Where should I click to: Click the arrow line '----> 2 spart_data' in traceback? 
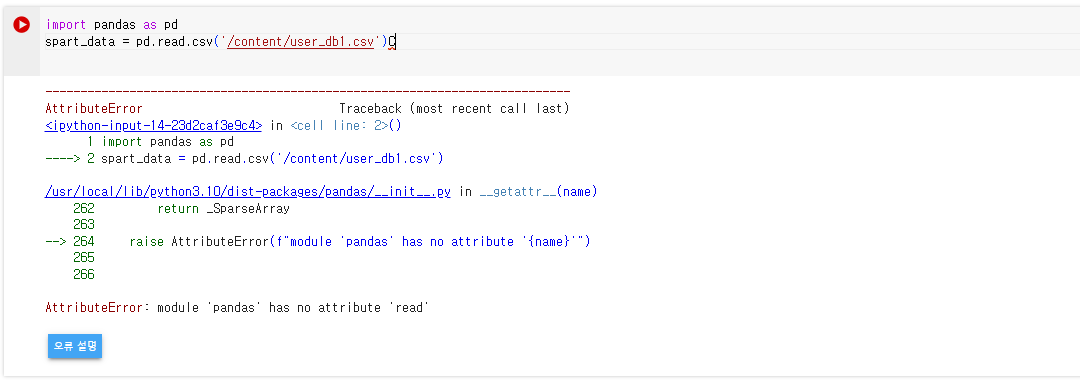[x=244, y=158]
